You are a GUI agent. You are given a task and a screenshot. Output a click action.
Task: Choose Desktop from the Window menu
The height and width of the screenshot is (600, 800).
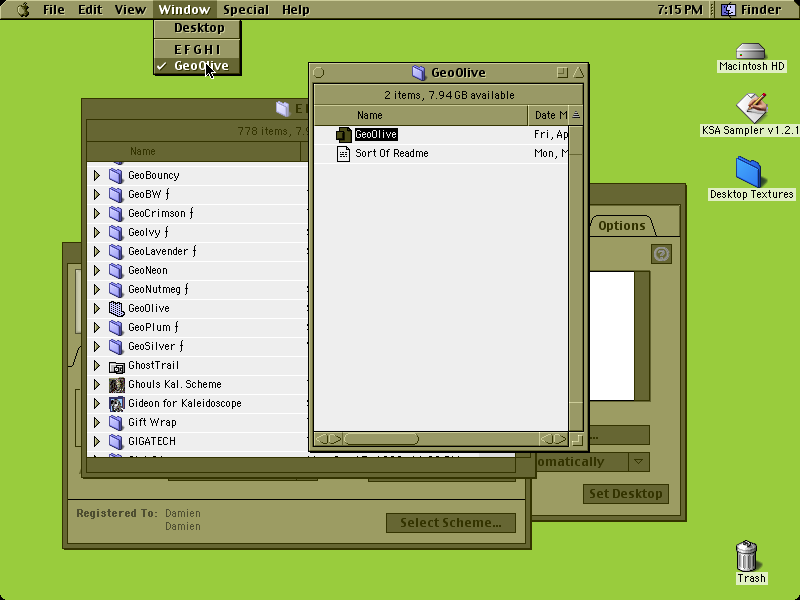coord(197,28)
